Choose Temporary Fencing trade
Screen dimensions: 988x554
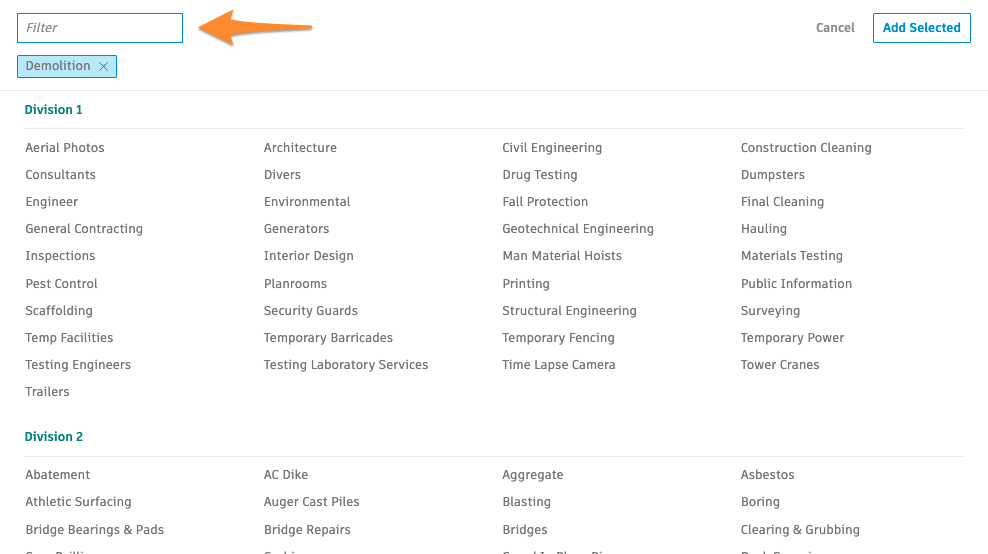(558, 338)
